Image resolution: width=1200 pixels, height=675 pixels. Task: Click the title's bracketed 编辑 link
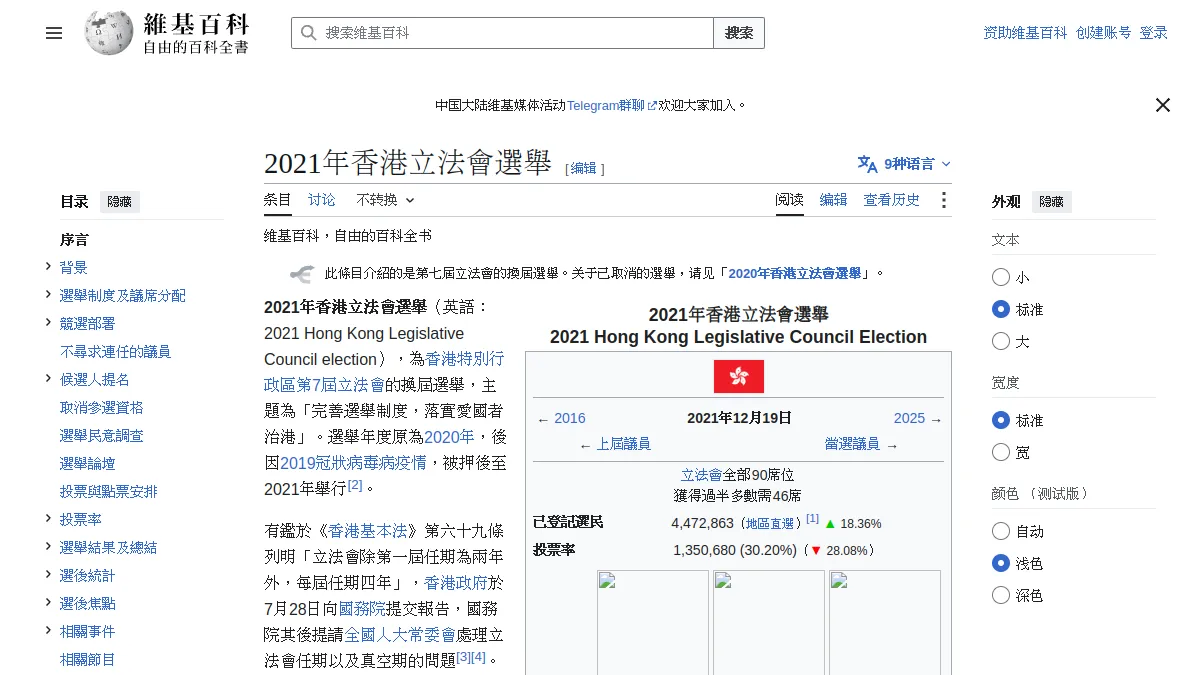pyautogui.click(x=583, y=169)
